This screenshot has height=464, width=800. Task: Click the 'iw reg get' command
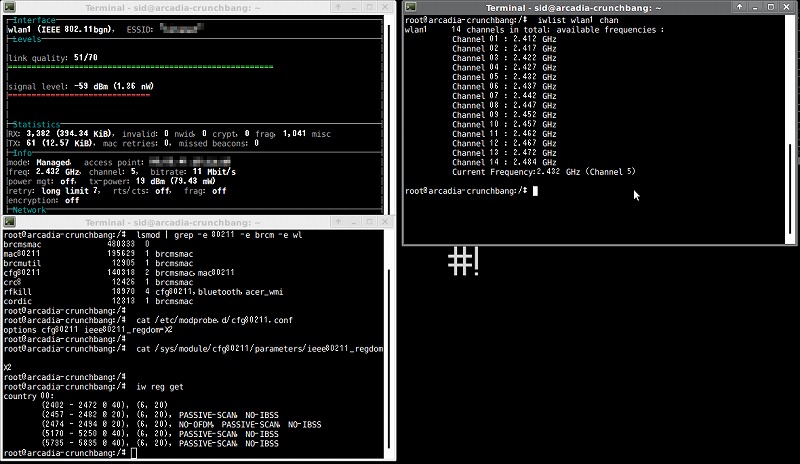click(x=160, y=387)
